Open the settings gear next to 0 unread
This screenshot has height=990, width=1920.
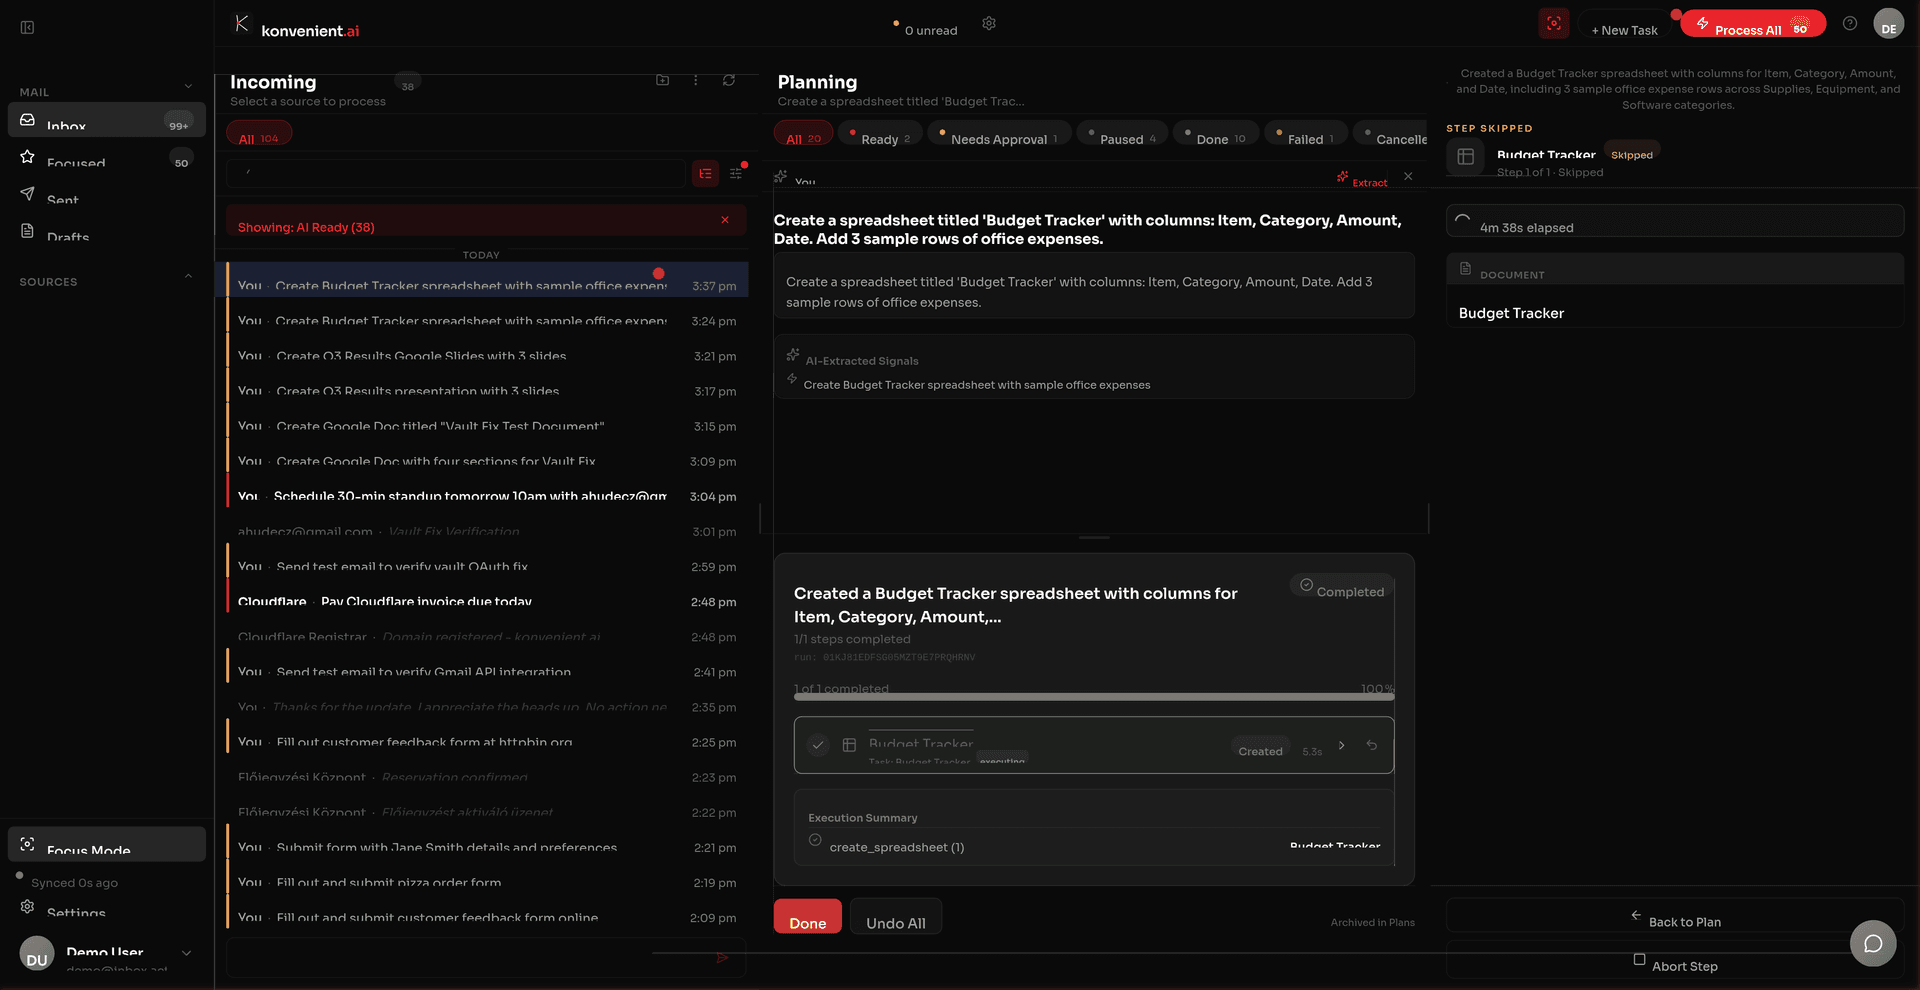988,23
